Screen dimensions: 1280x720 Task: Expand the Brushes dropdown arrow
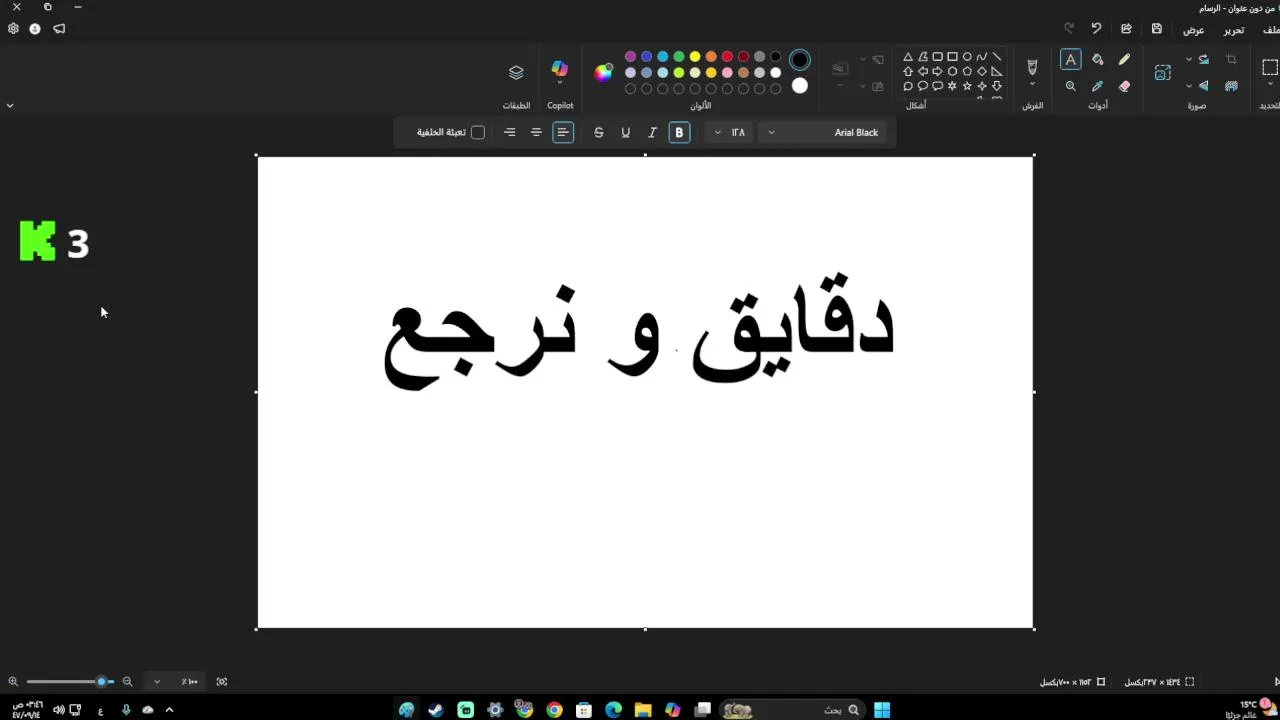[1032, 85]
